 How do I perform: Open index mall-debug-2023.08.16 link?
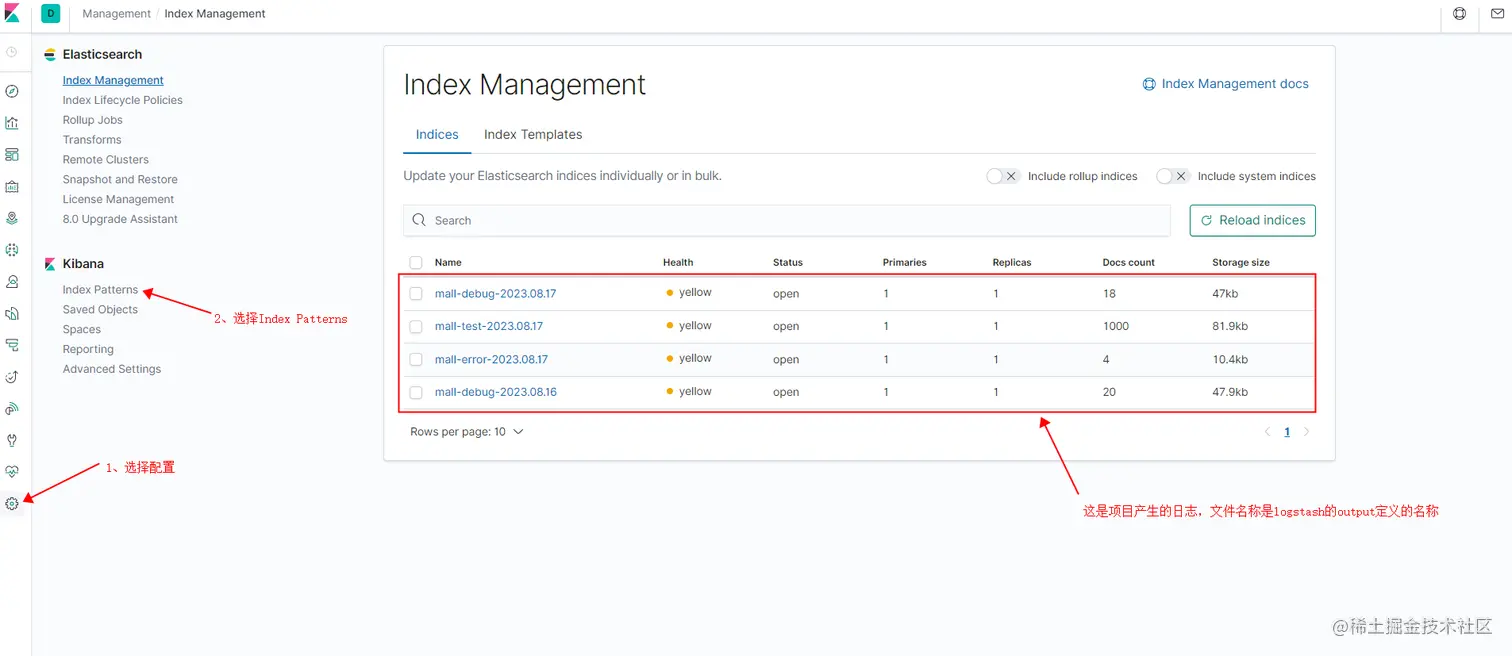click(495, 392)
